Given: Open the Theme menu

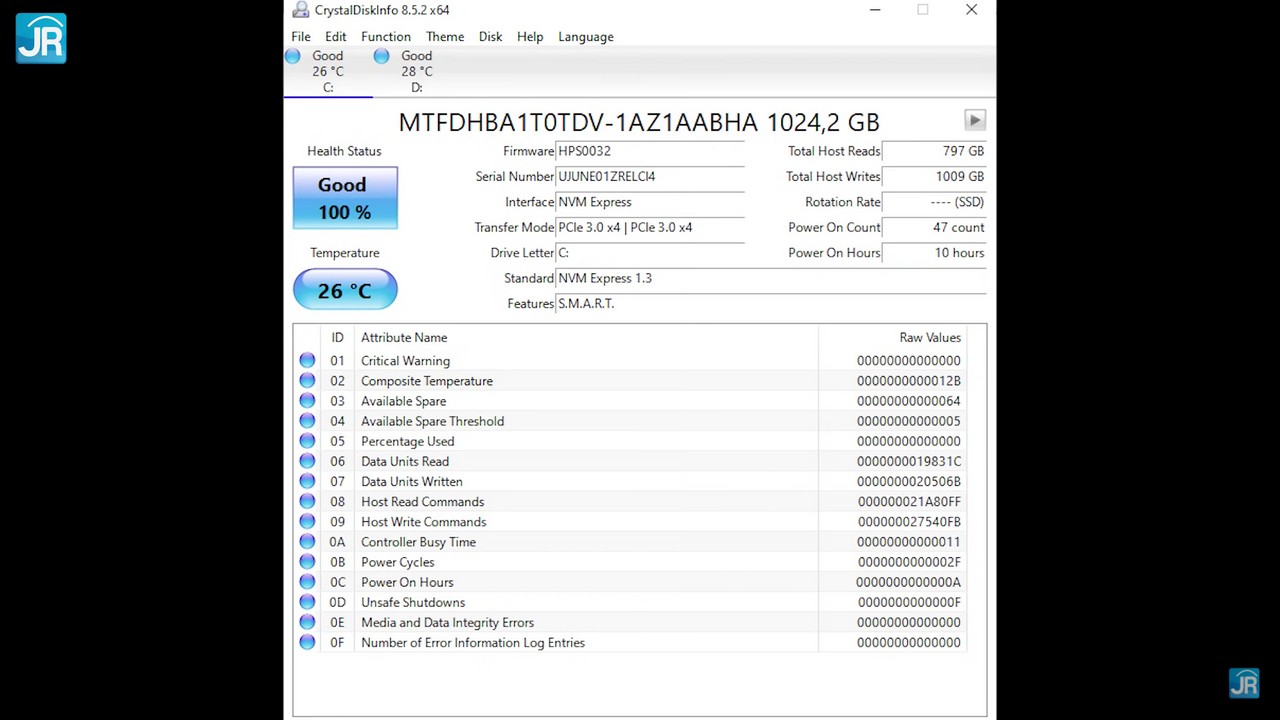Looking at the screenshot, I should 444,37.
